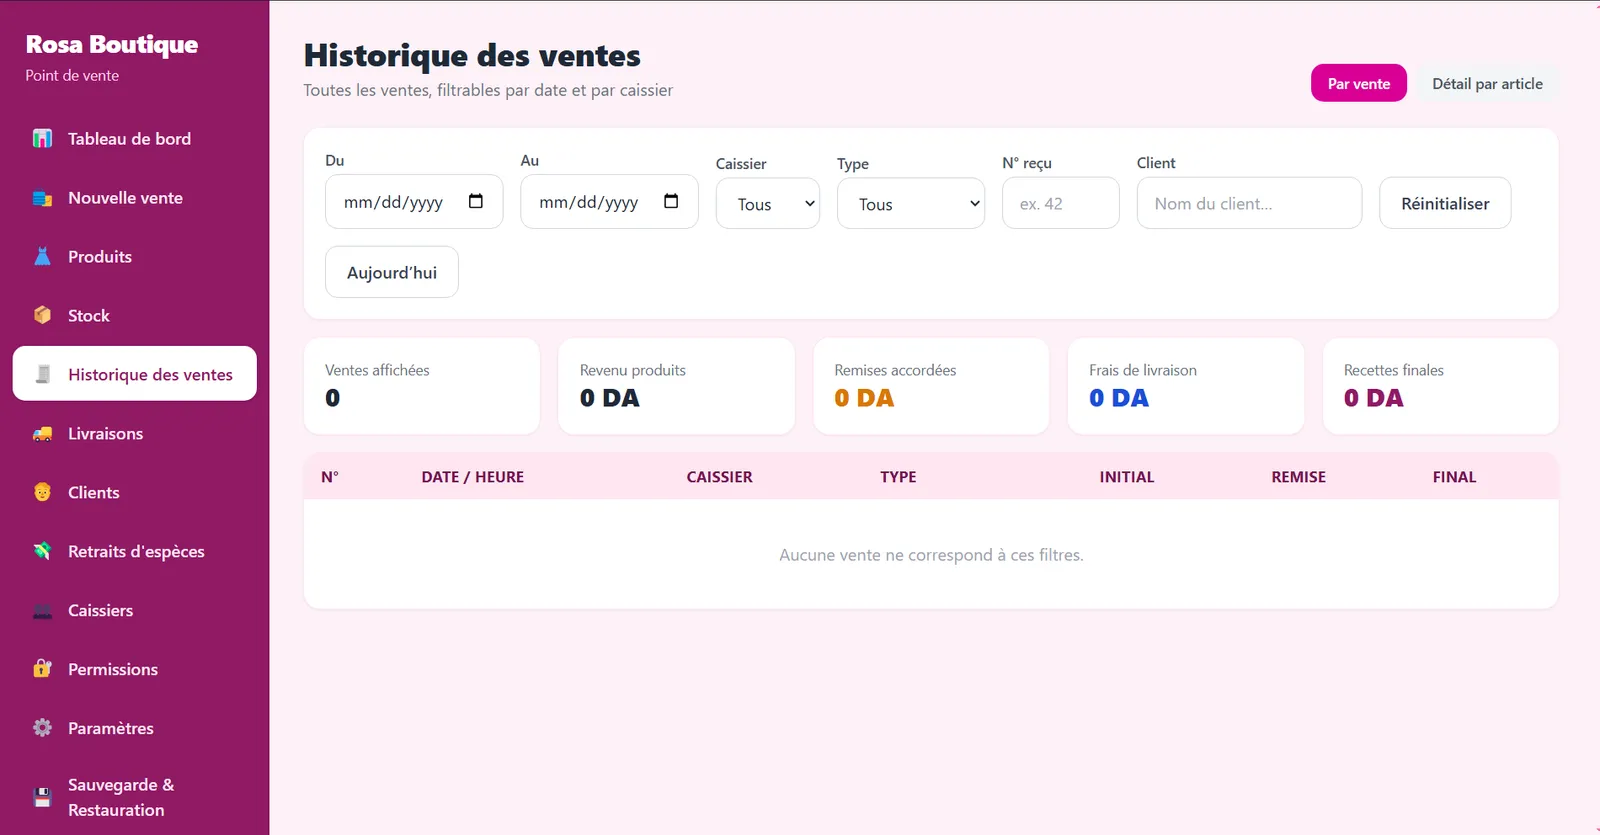Switch to Par vente view

coord(1359,83)
